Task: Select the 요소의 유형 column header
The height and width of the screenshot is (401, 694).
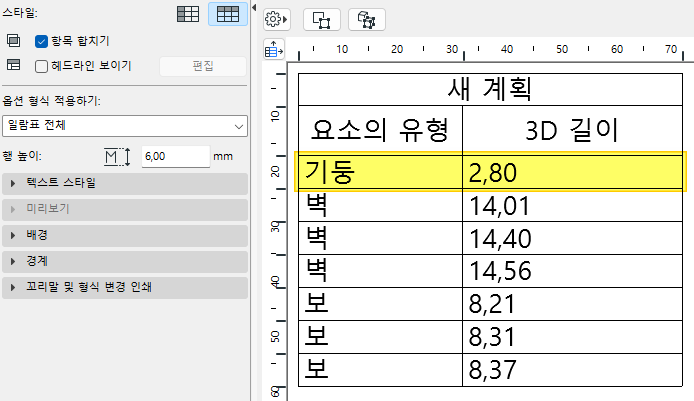Action: click(x=380, y=130)
